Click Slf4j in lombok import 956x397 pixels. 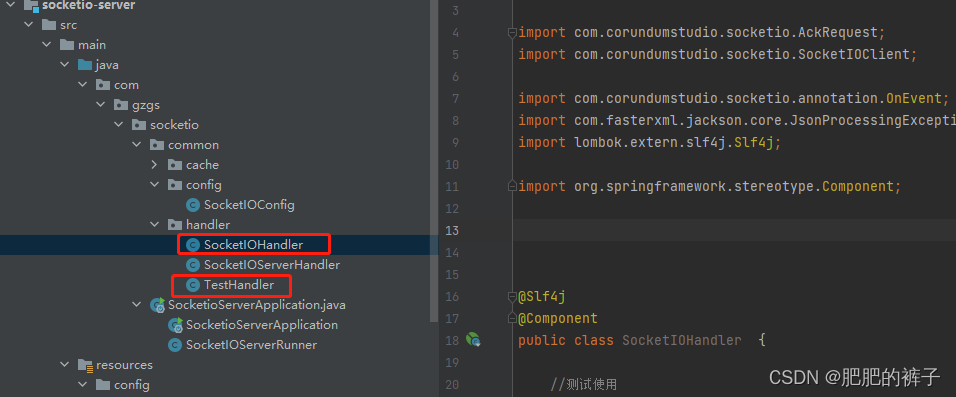[x=753, y=142]
